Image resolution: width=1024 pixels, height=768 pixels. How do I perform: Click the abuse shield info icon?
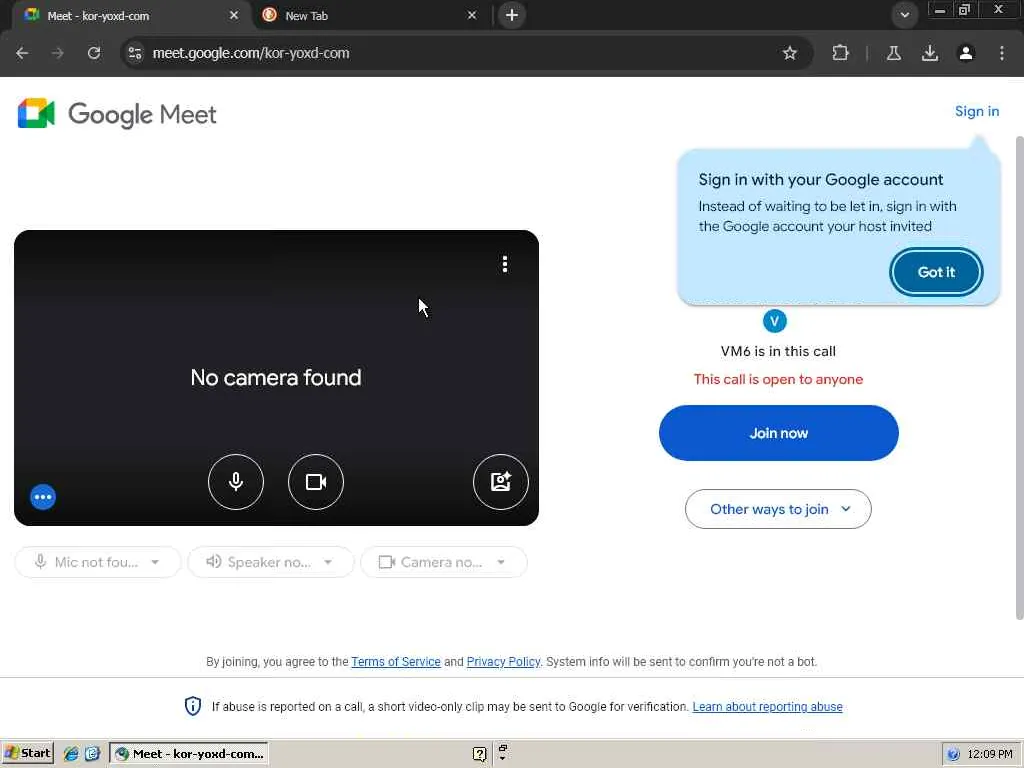(x=193, y=706)
